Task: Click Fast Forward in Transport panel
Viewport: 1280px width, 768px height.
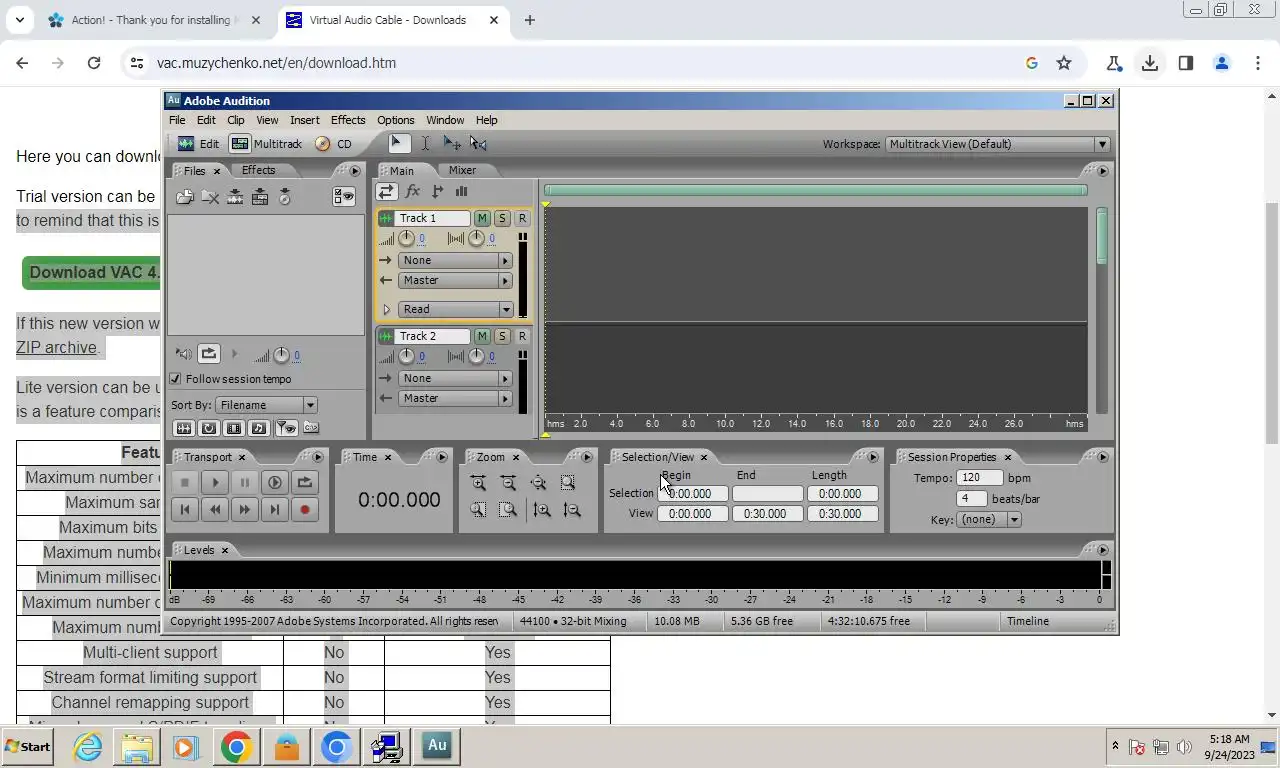Action: pos(245,509)
